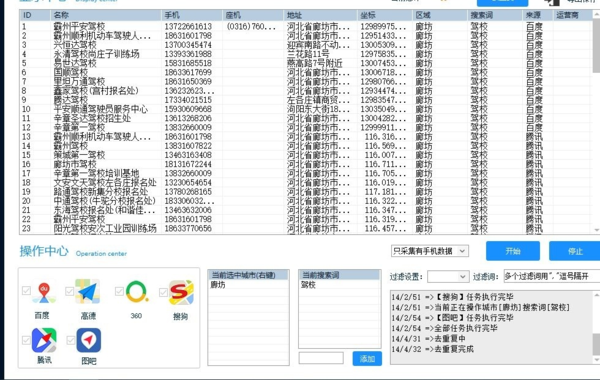Click the Tencent (腾讯) map icon
Viewport: 600px width, 380px height.
point(44,340)
